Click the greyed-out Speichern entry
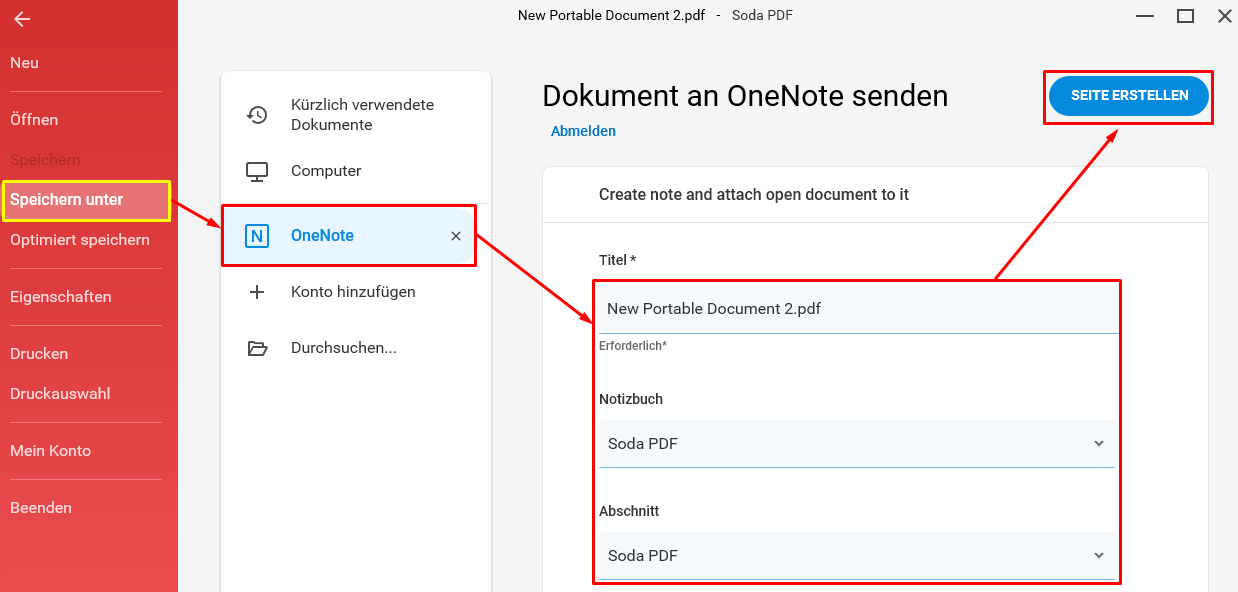 45,160
